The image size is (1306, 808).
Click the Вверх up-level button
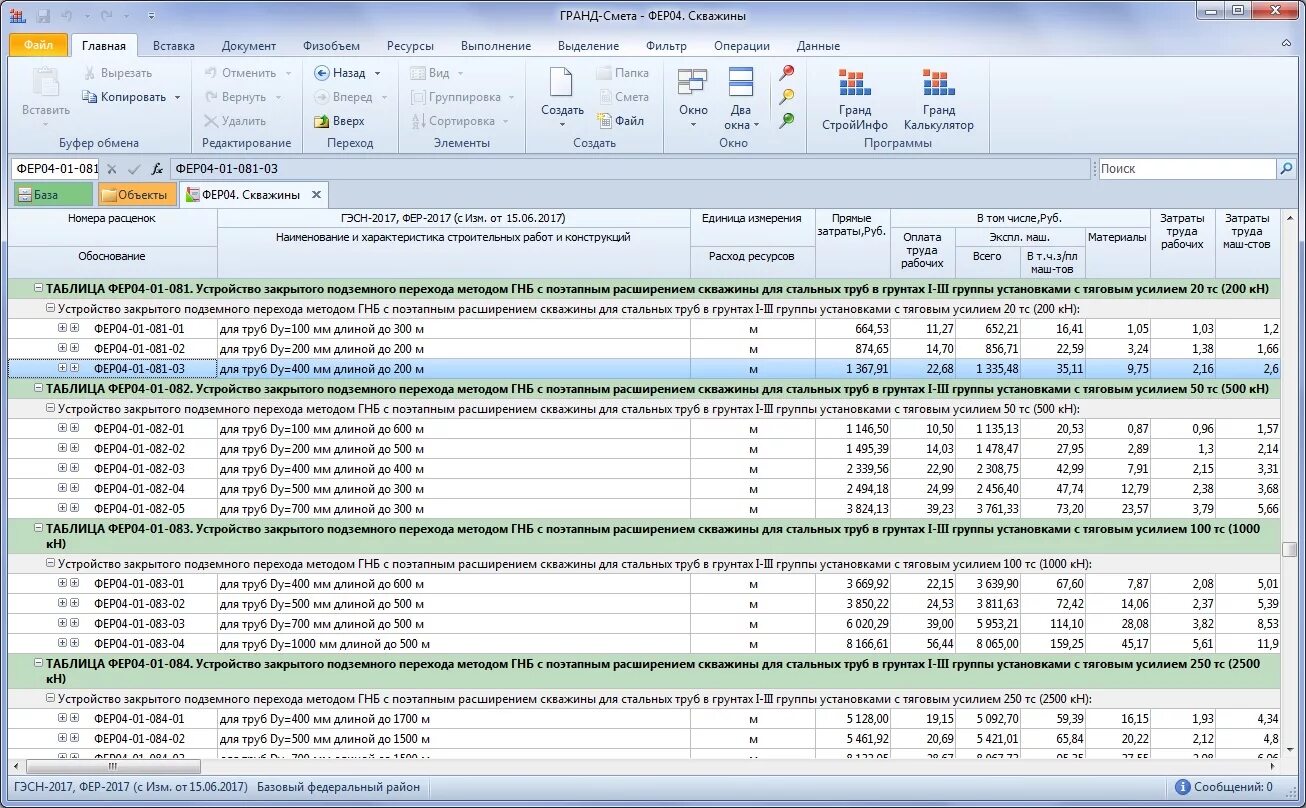point(340,121)
